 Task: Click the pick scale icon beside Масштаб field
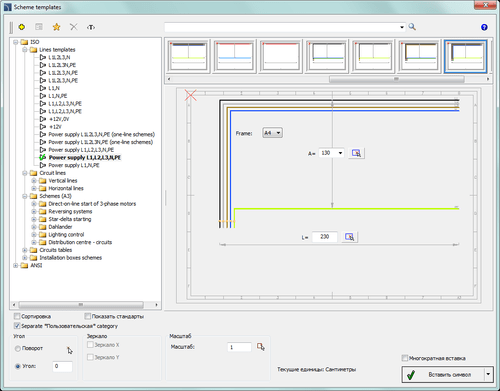(x=261, y=347)
